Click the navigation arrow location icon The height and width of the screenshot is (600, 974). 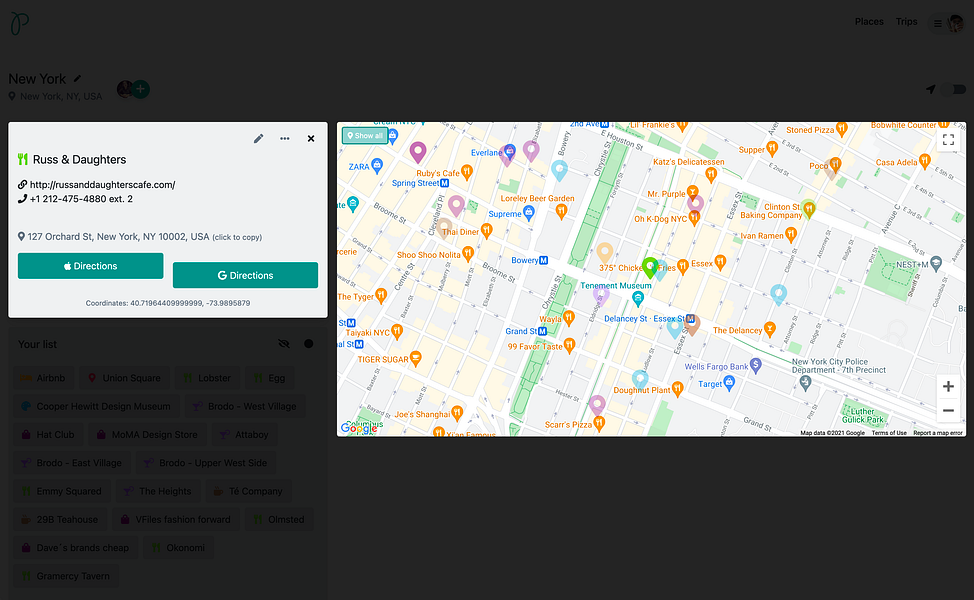(x=931, y=89)
